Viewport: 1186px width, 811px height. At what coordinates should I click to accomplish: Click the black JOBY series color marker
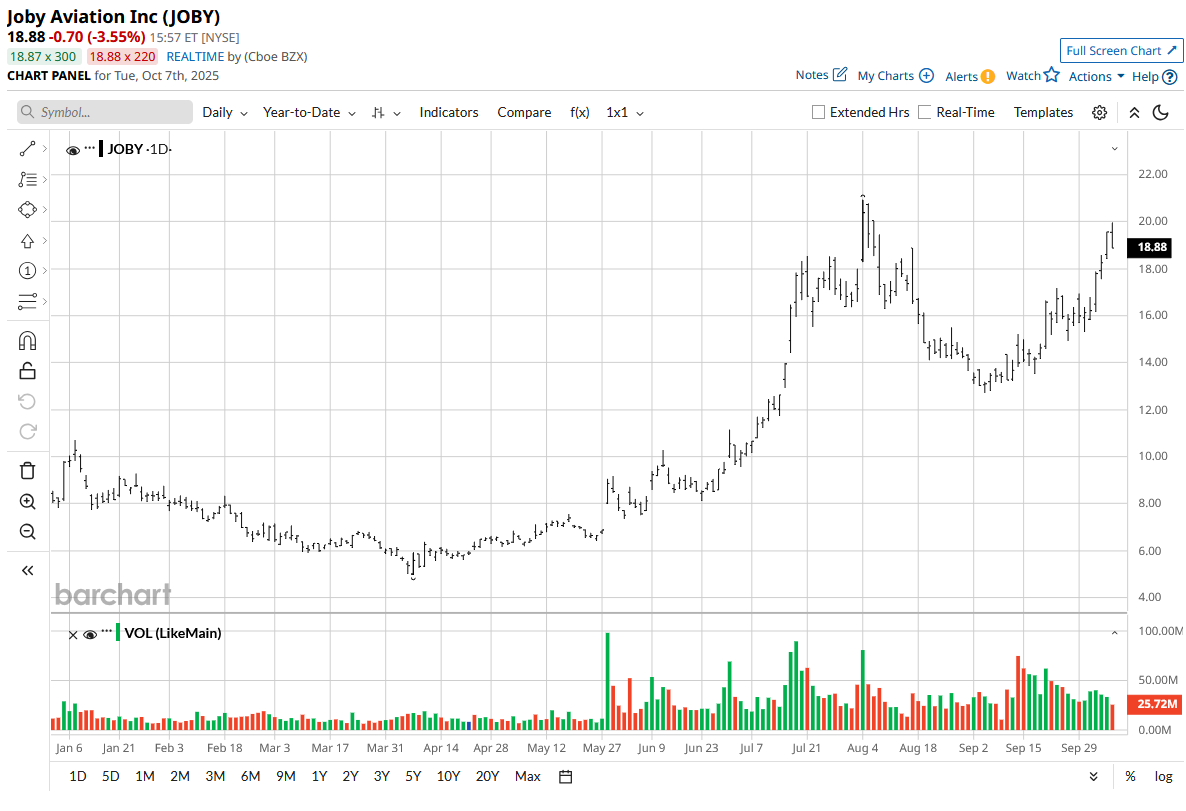click(101, 148)
